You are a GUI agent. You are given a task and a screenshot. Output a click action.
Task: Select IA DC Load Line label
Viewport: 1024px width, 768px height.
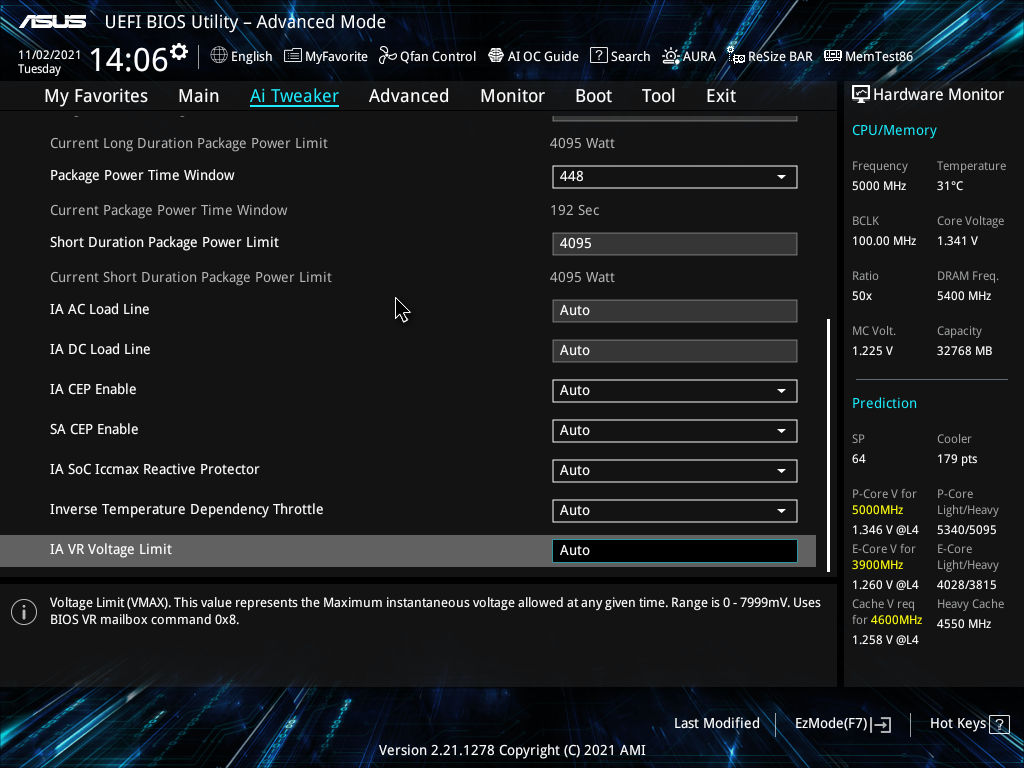pos(100,349)
